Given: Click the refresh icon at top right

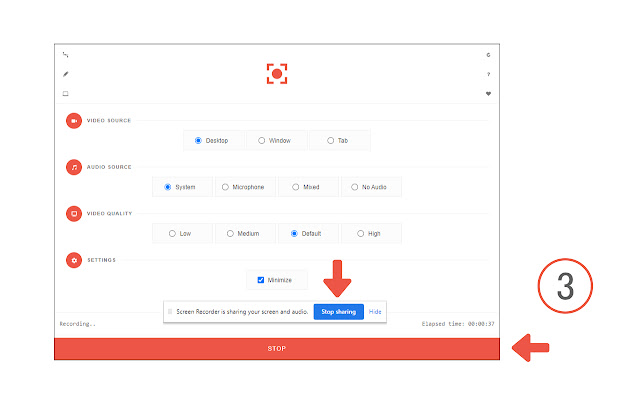Looking at the screenshot, I should pos(488,55).
